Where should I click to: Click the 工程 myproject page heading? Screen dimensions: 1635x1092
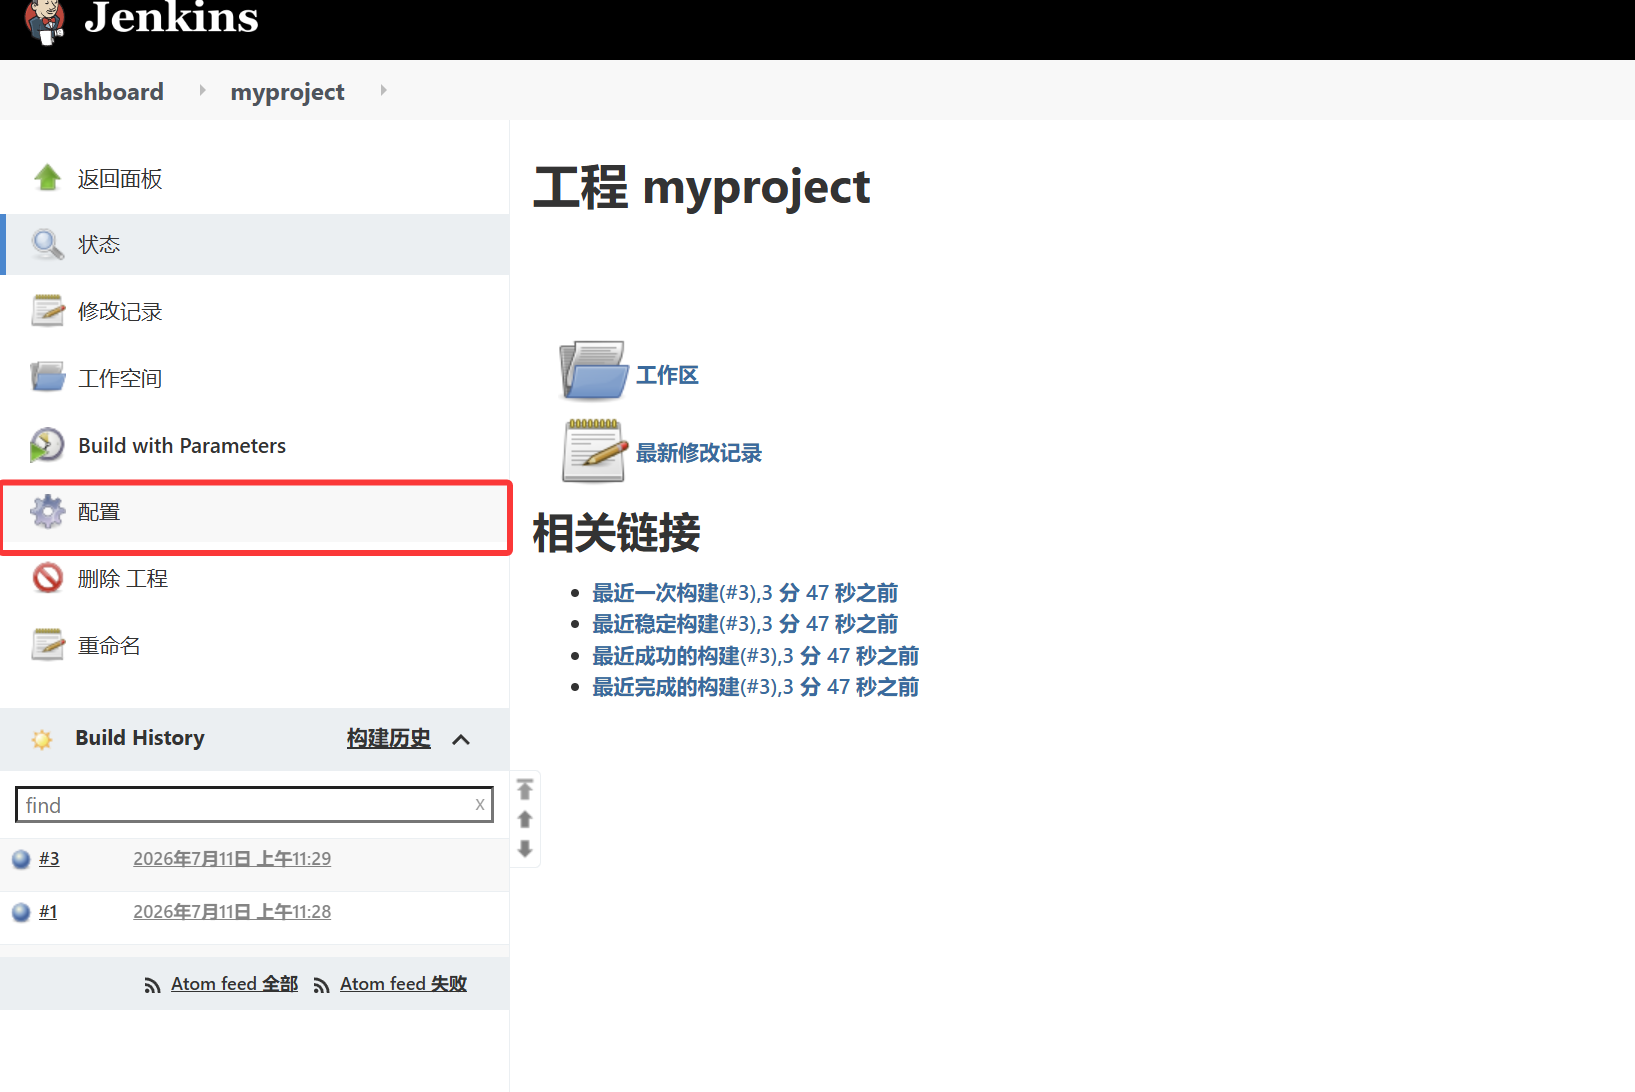tap(702, 187)
